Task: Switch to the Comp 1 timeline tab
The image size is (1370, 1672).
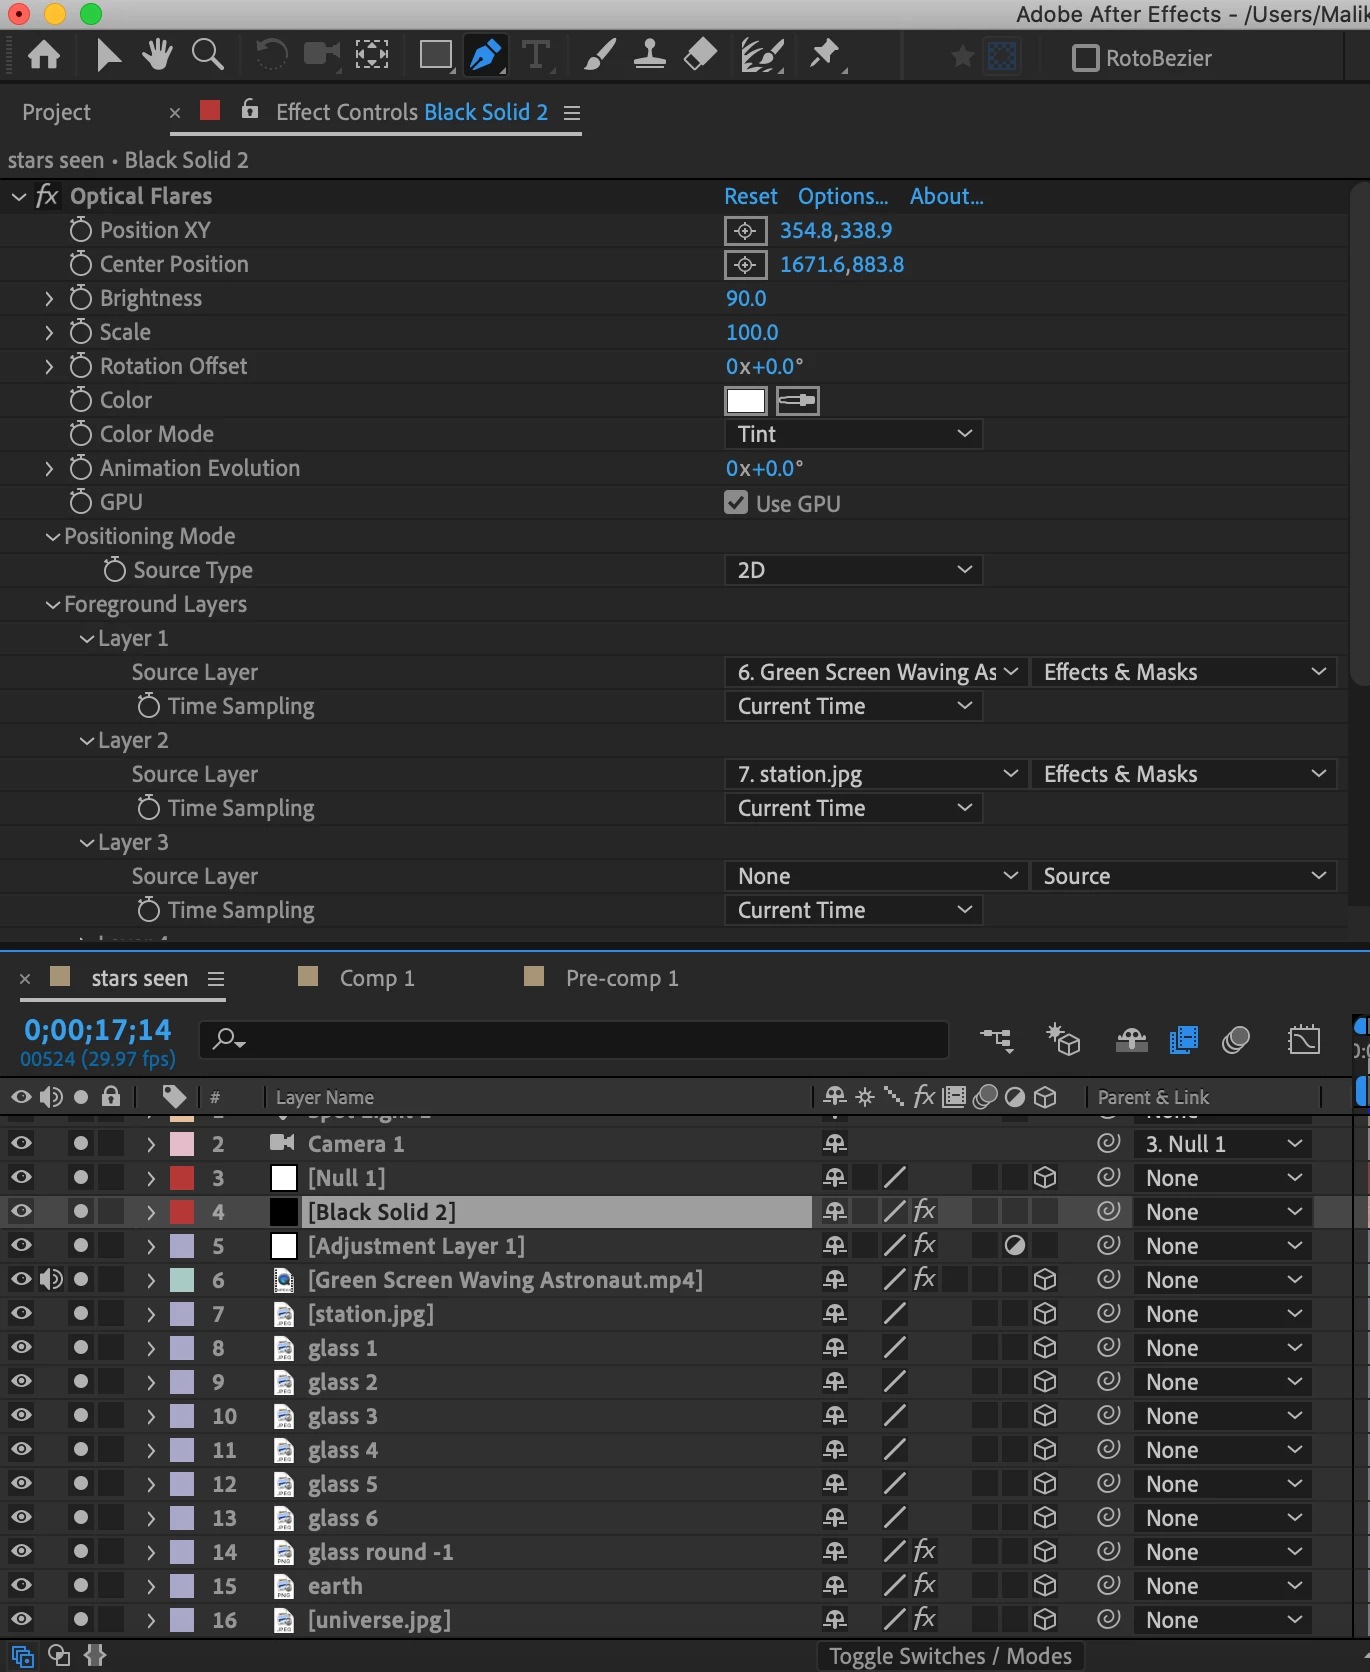Action: click(x=377, y=978)
